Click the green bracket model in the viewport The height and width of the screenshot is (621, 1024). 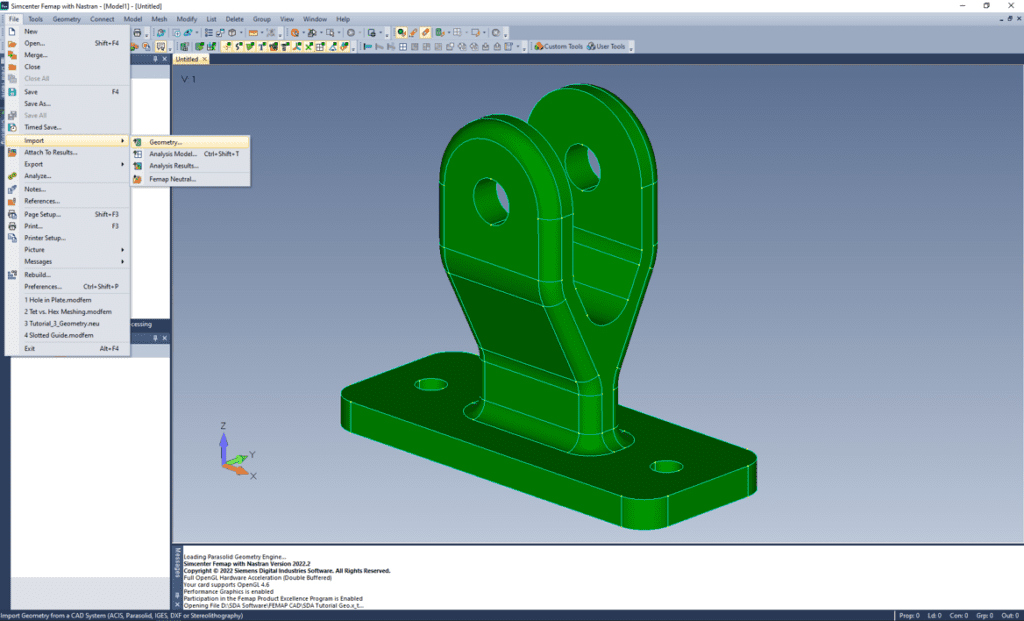click(x=549, y=307)
